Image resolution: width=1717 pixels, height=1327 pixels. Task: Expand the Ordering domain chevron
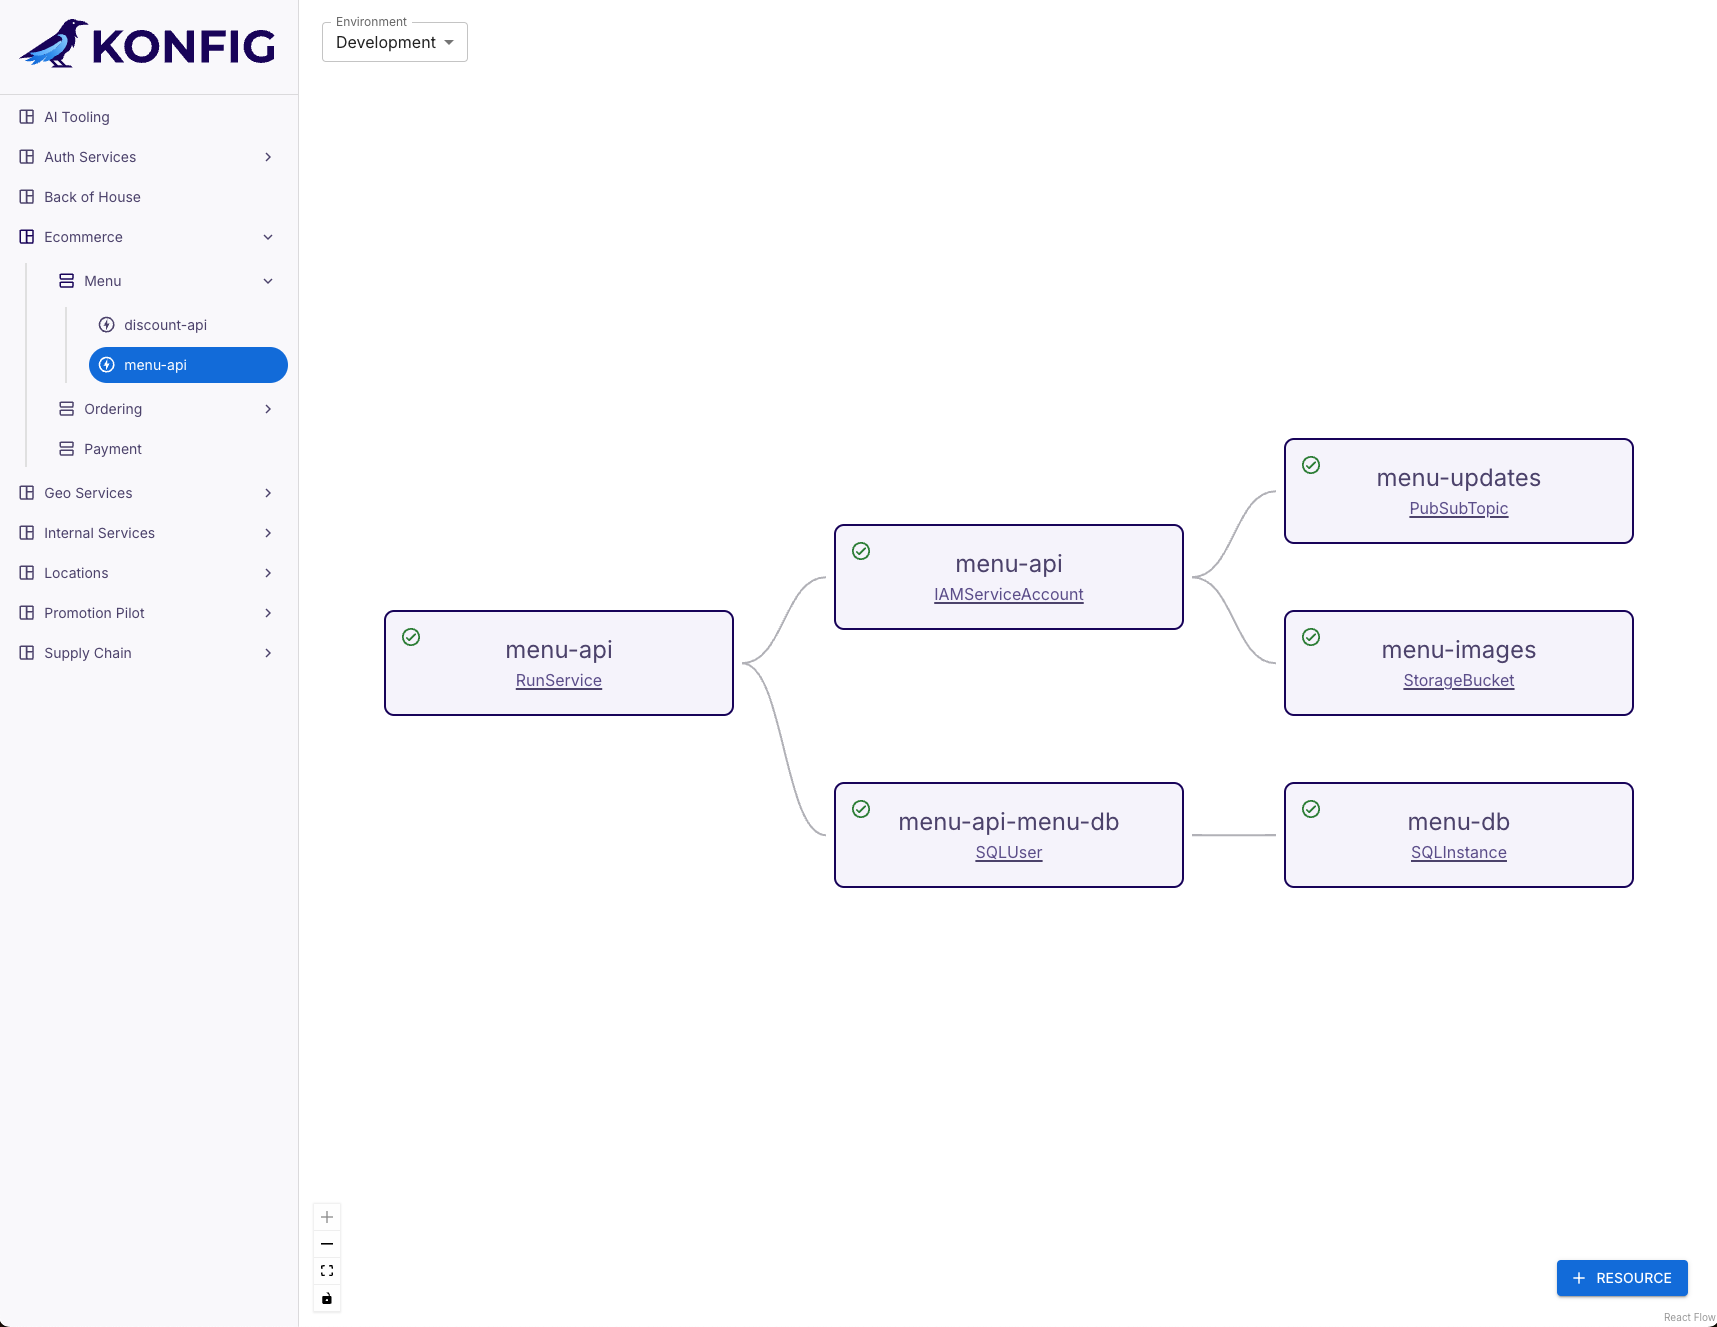click(268, 409)
